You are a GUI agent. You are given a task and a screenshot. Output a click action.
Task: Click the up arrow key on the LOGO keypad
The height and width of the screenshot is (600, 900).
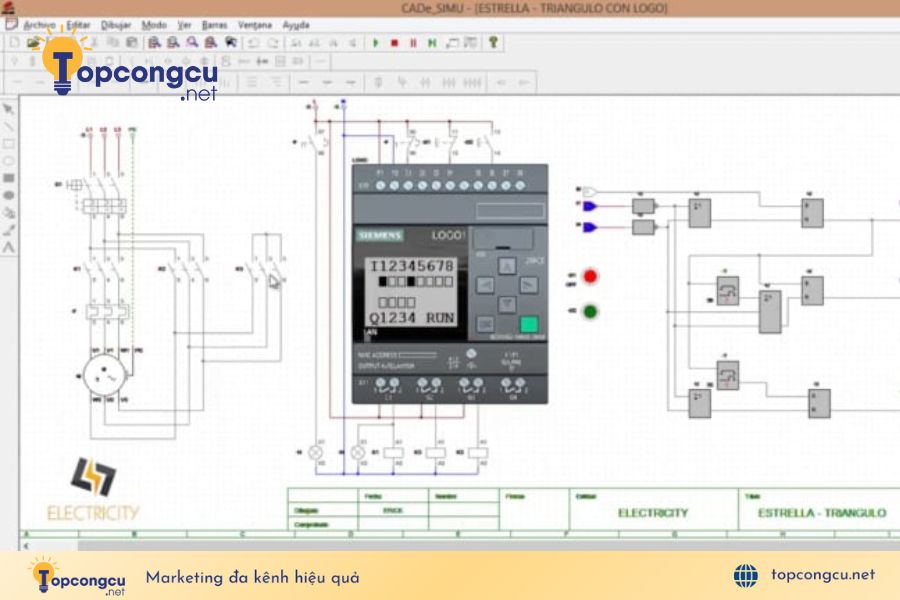click(x=507, y=266)
